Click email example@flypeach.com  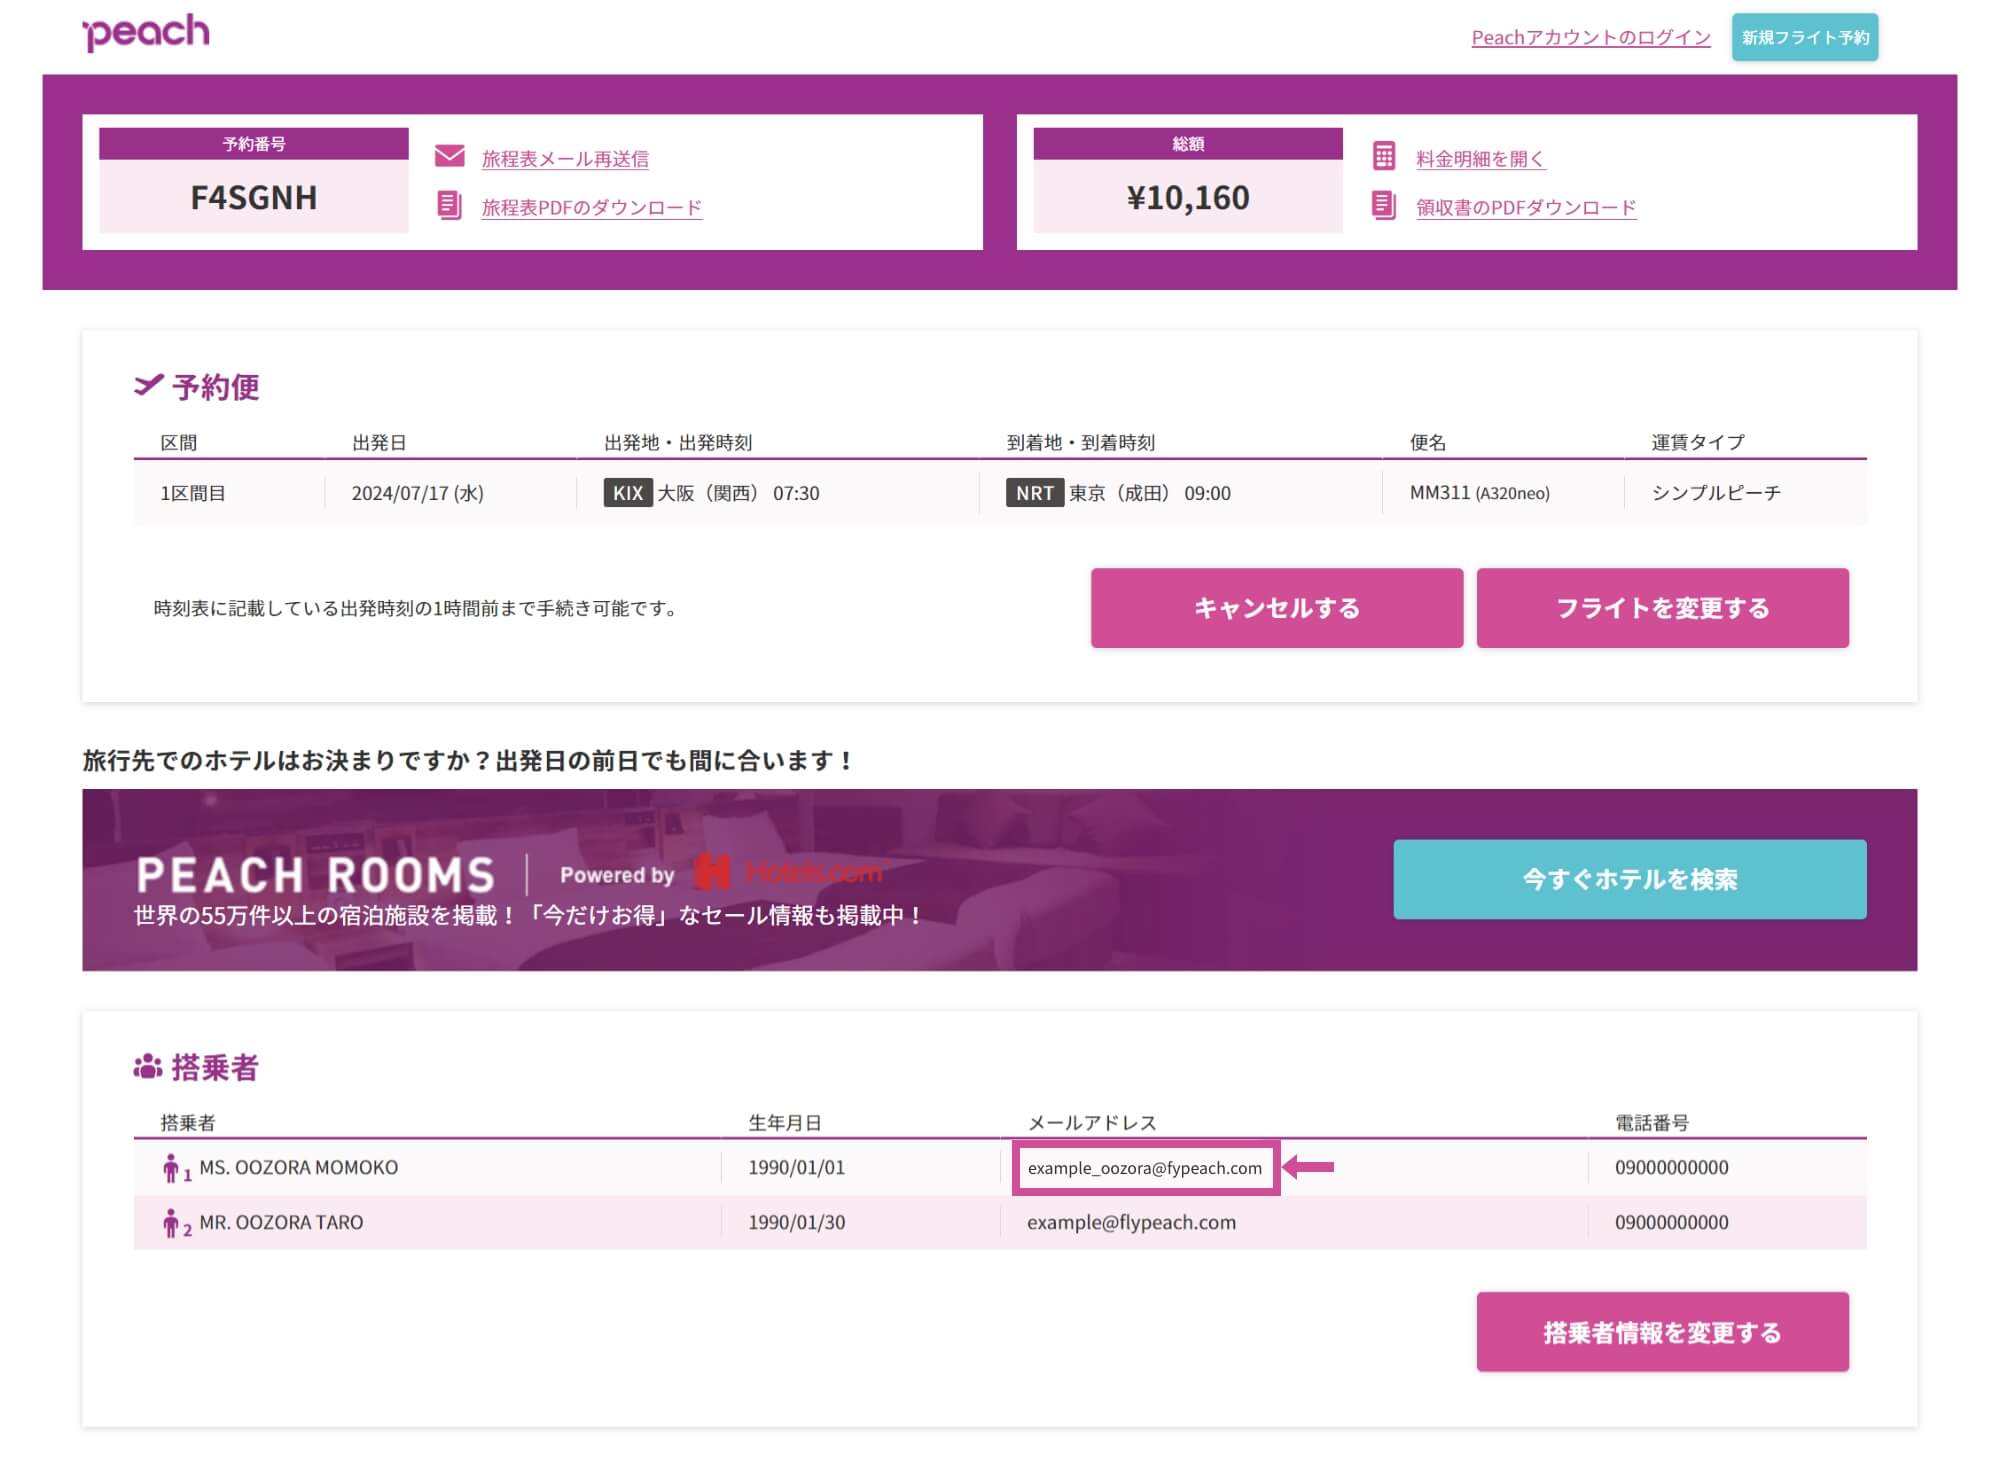click(x=1132, y=1222)
